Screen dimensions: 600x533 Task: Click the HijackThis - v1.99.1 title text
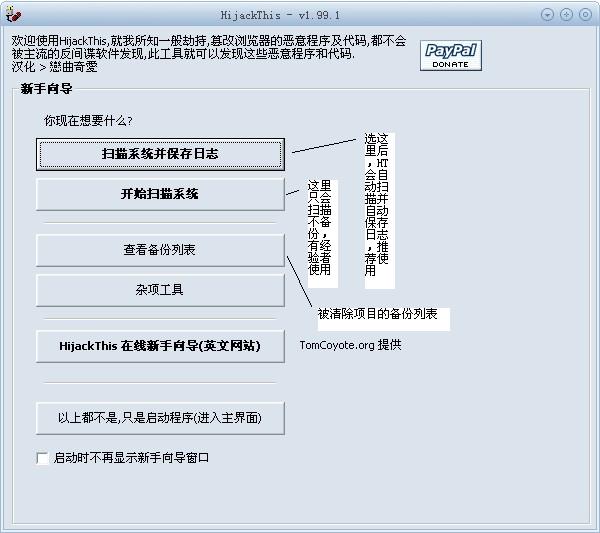[x=280, y=15]
